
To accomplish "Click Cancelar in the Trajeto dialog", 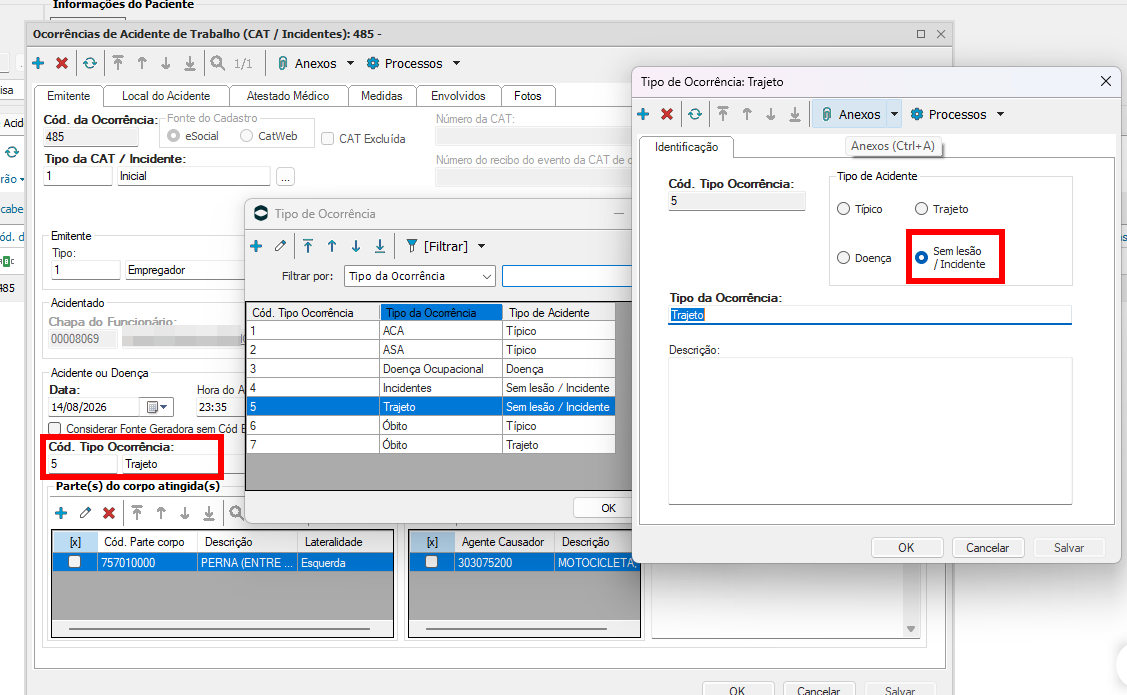I will click(988, 548).
